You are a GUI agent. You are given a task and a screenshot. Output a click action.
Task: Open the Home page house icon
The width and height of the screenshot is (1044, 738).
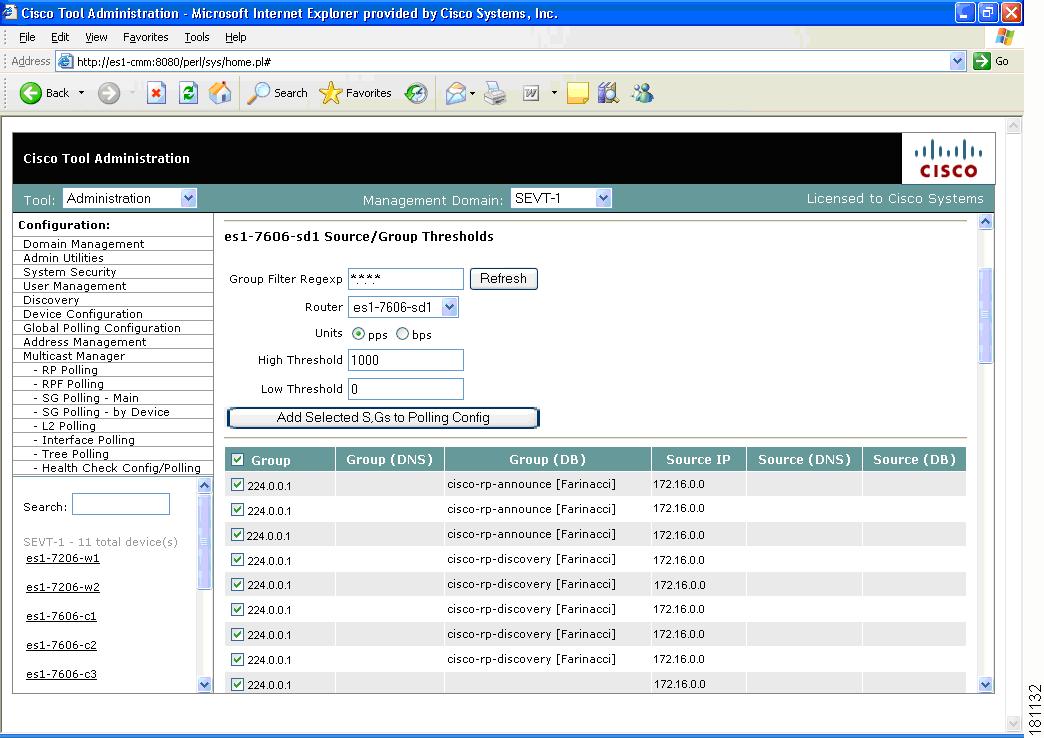tap(220, 93)
